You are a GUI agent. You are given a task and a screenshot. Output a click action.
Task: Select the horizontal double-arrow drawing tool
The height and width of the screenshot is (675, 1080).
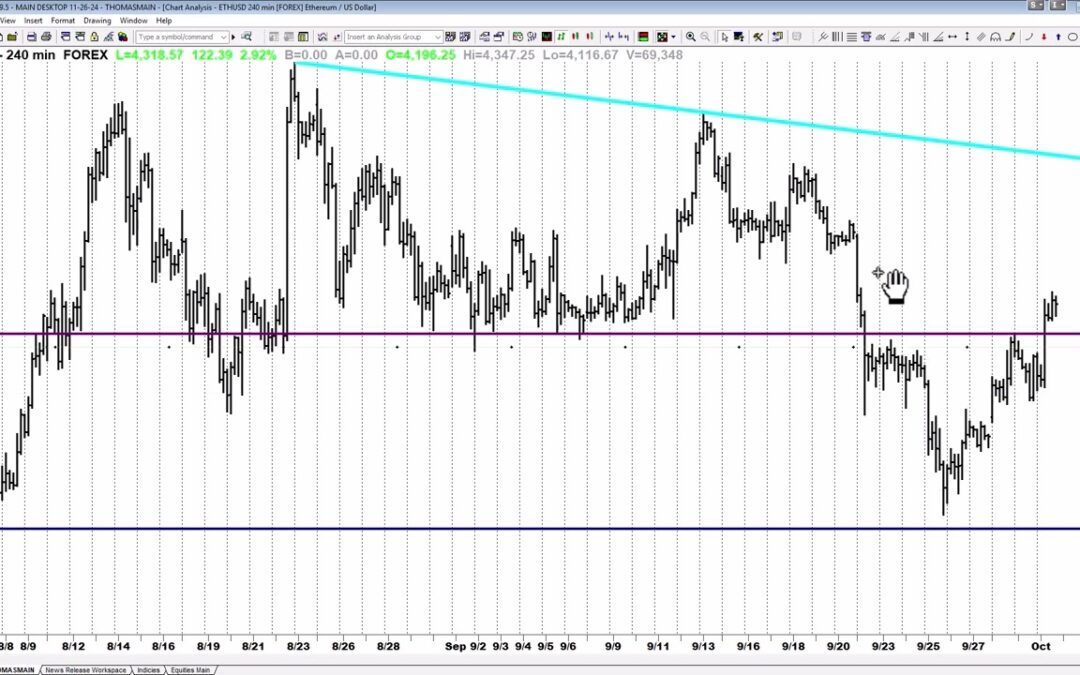coord(952,37)
